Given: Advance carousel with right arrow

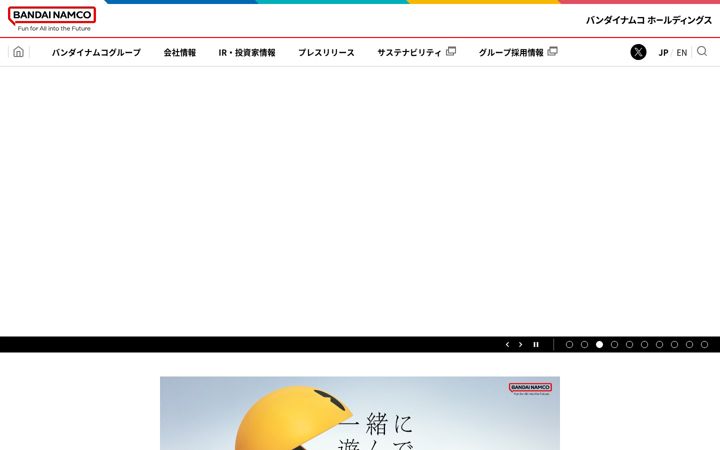Looking at the screenshot, I should [x=520, y=344].
